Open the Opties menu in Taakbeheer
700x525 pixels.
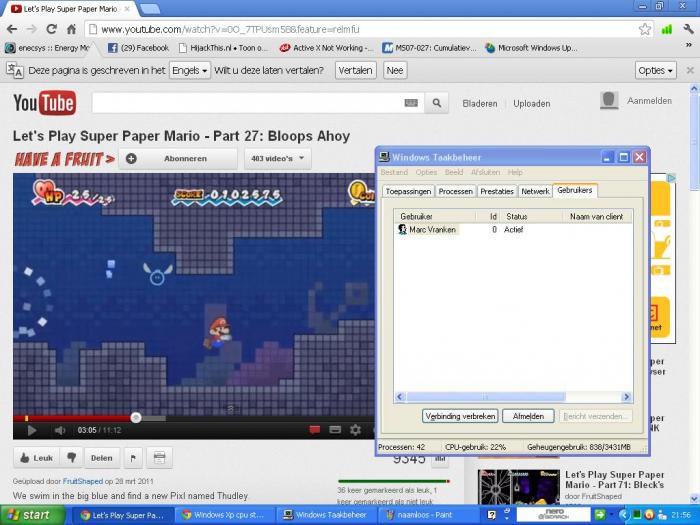tap(426, 172)
